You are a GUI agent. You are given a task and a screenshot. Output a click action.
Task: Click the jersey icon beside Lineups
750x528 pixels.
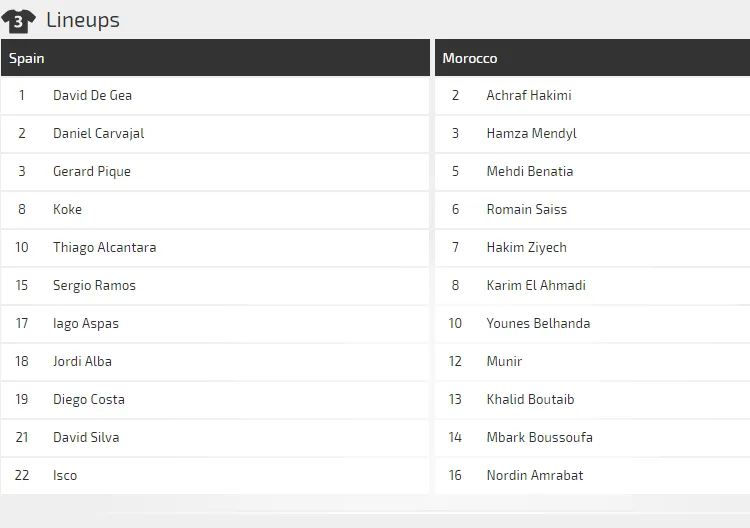[x=19, y=20]
